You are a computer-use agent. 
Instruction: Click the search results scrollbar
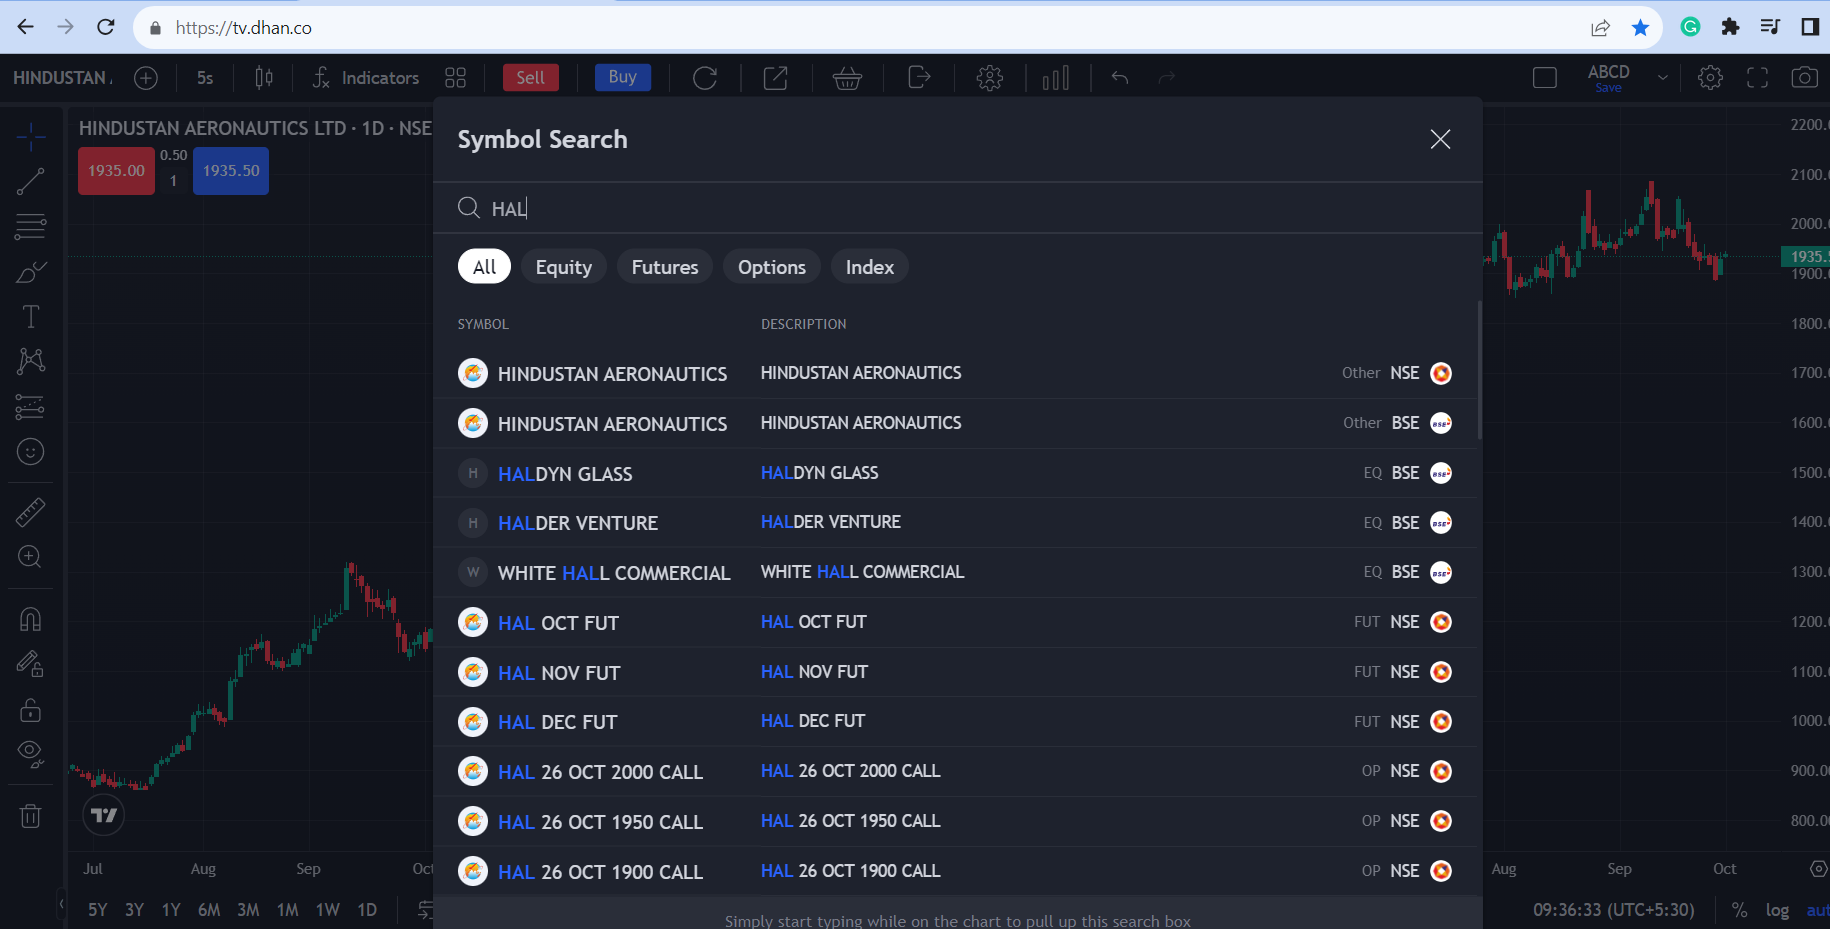click(x=1479, y=370)
